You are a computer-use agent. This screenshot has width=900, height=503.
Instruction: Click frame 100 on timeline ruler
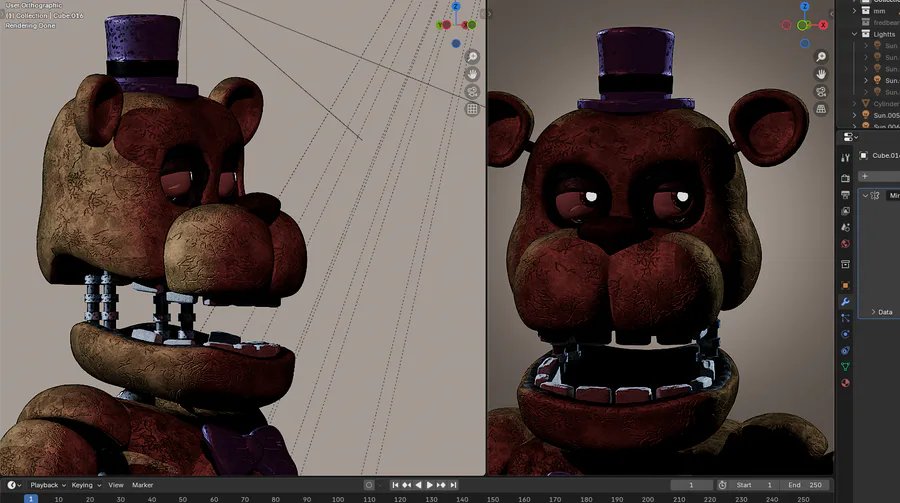click(338, 500)
